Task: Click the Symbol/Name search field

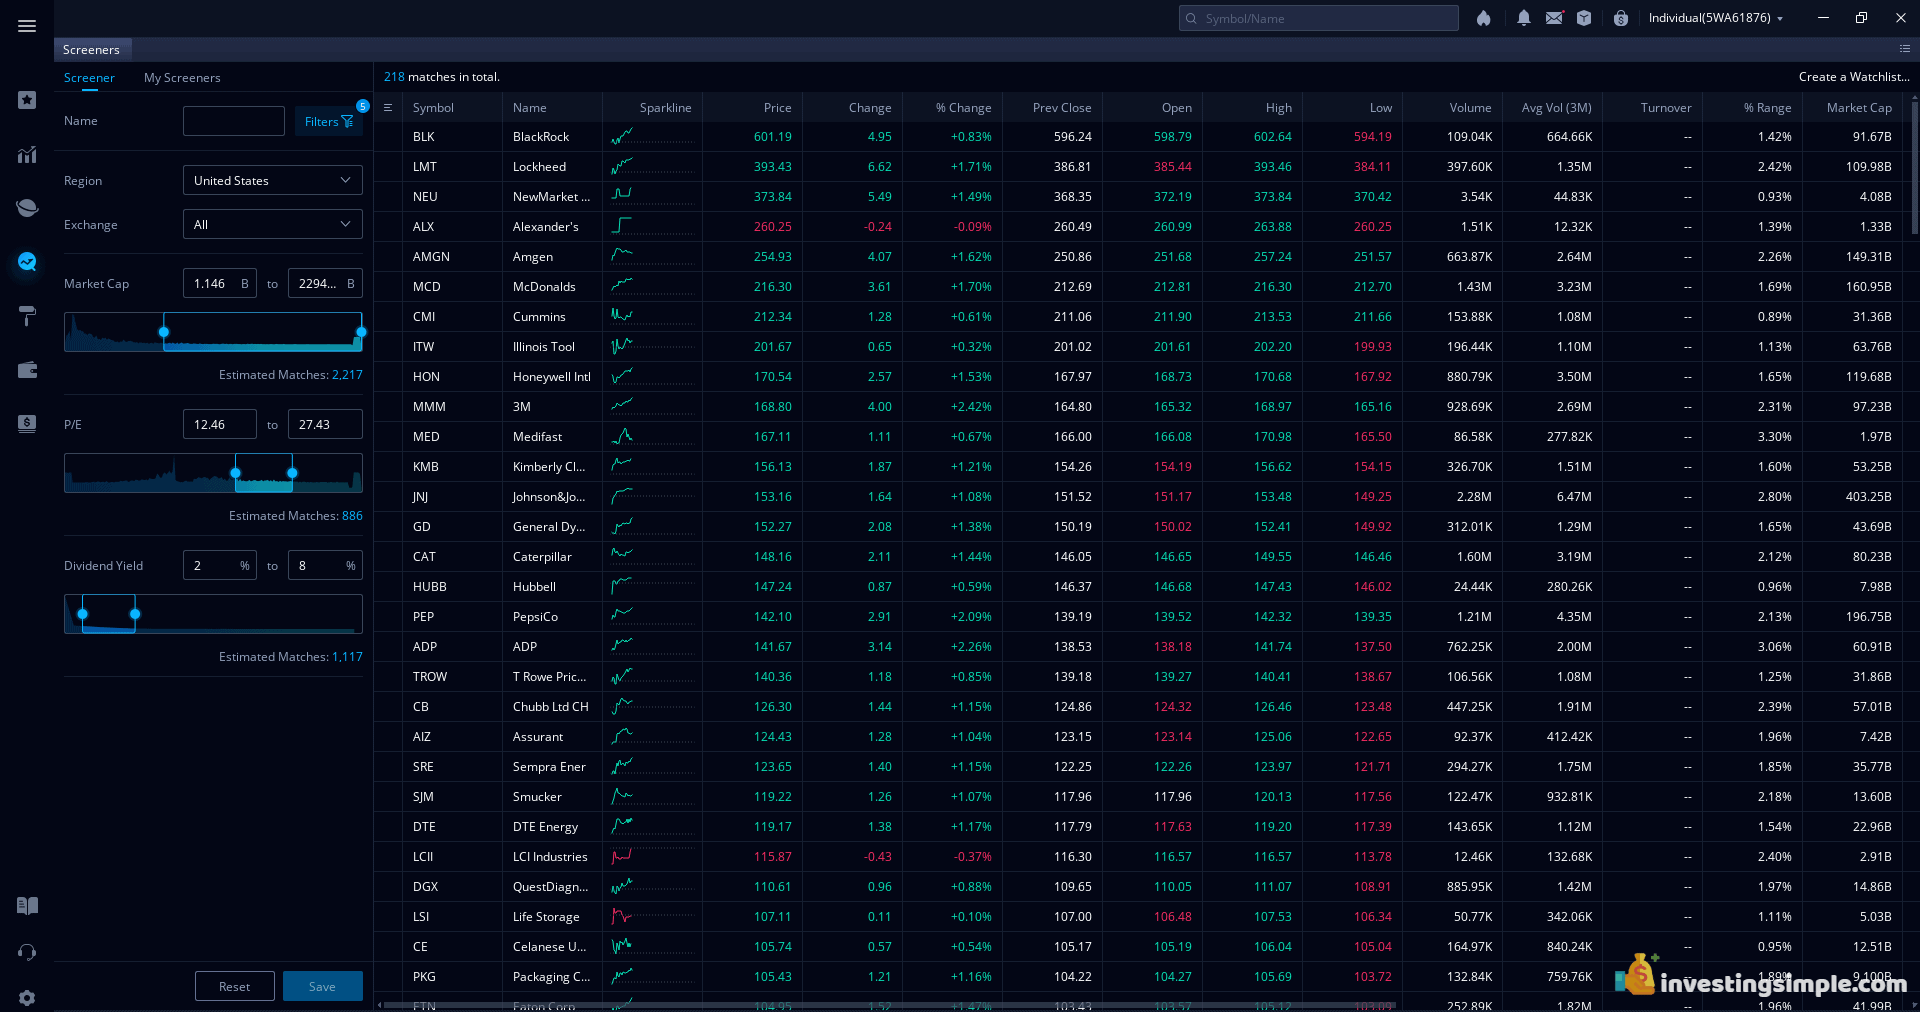Action: click(x=1318, y=18)
